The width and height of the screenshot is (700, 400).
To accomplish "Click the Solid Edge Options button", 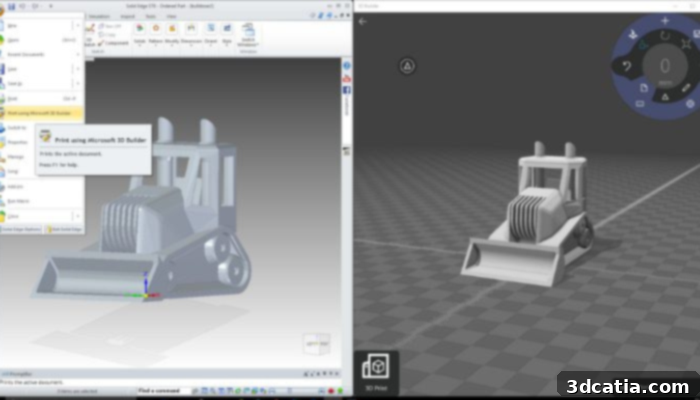I will 21,229.
